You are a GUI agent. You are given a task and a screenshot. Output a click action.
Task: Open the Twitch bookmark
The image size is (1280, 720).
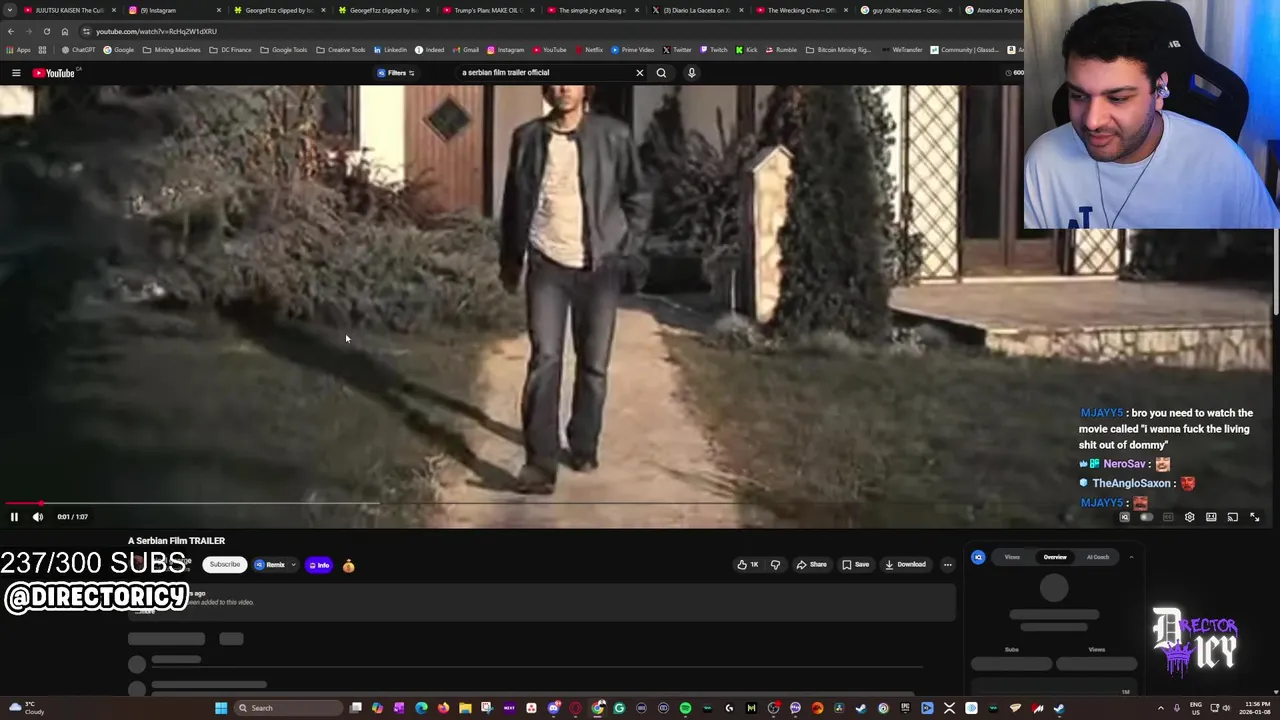point(713,50)
